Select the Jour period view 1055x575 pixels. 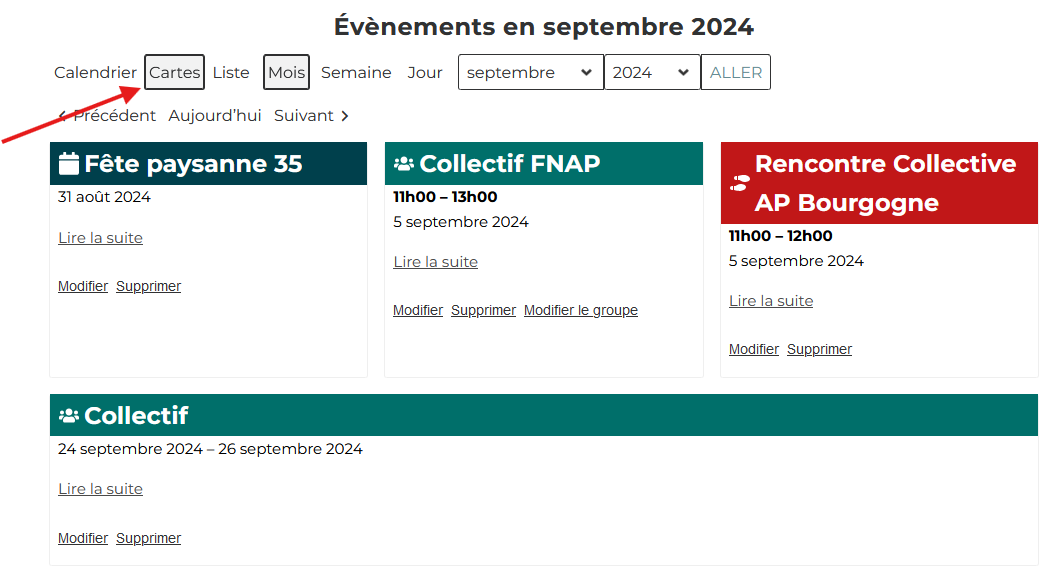tap(425, 72)
